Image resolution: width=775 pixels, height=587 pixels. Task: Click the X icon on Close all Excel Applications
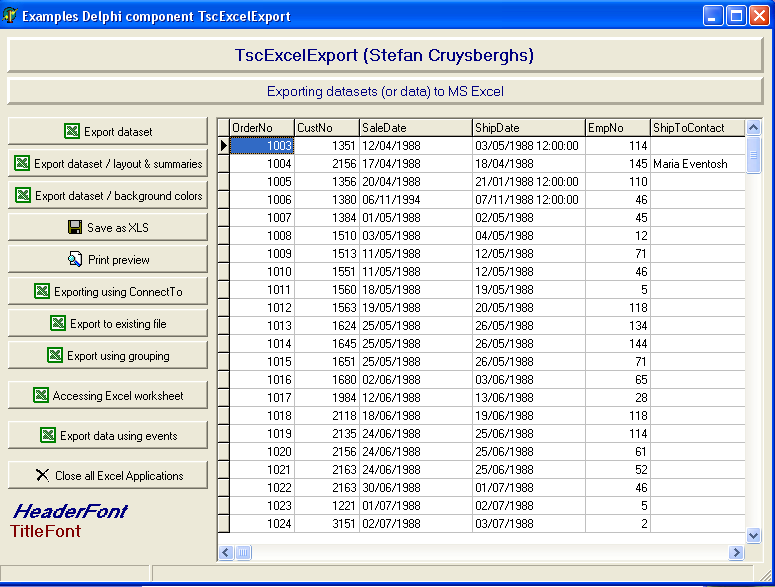(x=42, y=475)
